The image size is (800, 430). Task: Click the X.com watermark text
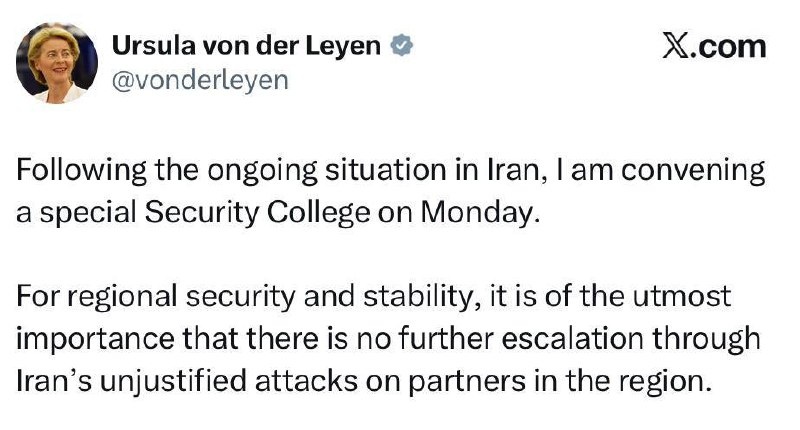[x=715, y=46]
